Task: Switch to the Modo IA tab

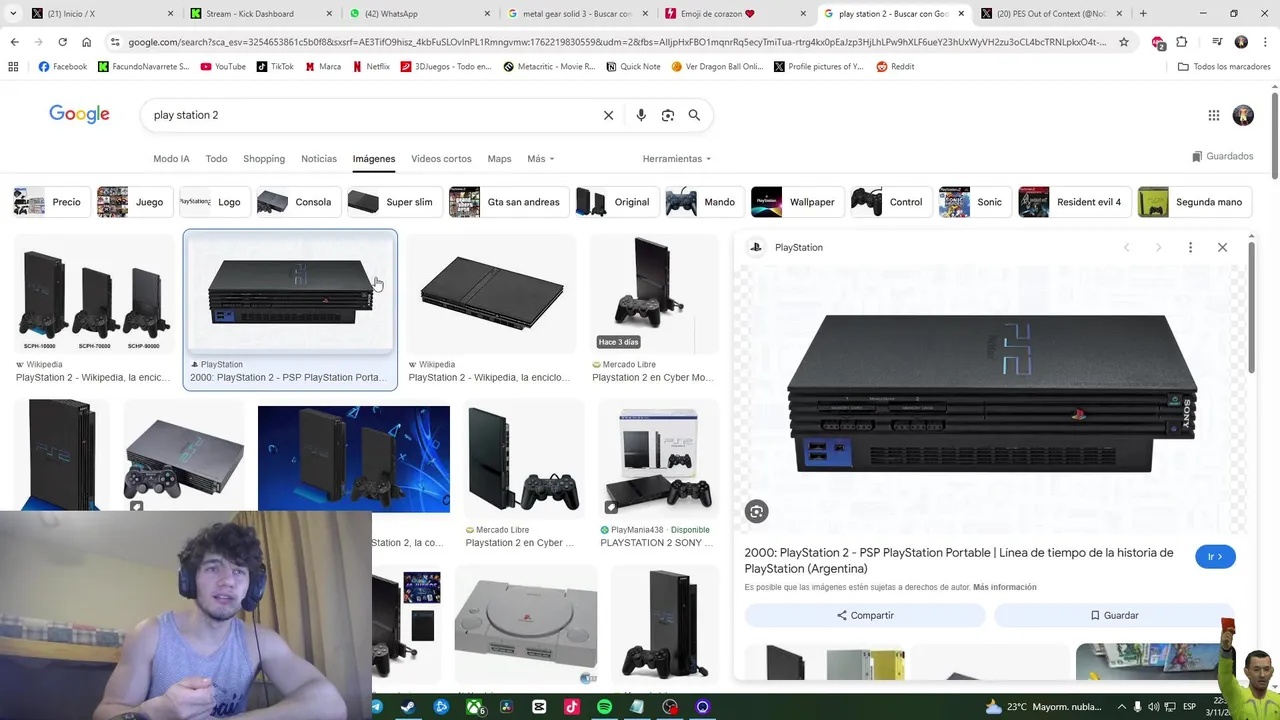Action: (171, 159)
